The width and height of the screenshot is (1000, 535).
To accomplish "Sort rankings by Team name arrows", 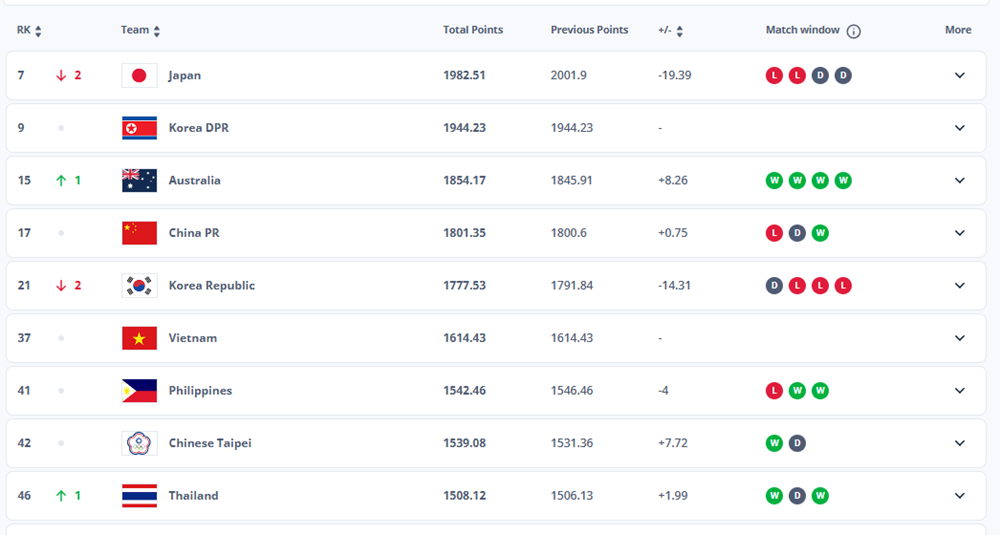I will [157, 31].
